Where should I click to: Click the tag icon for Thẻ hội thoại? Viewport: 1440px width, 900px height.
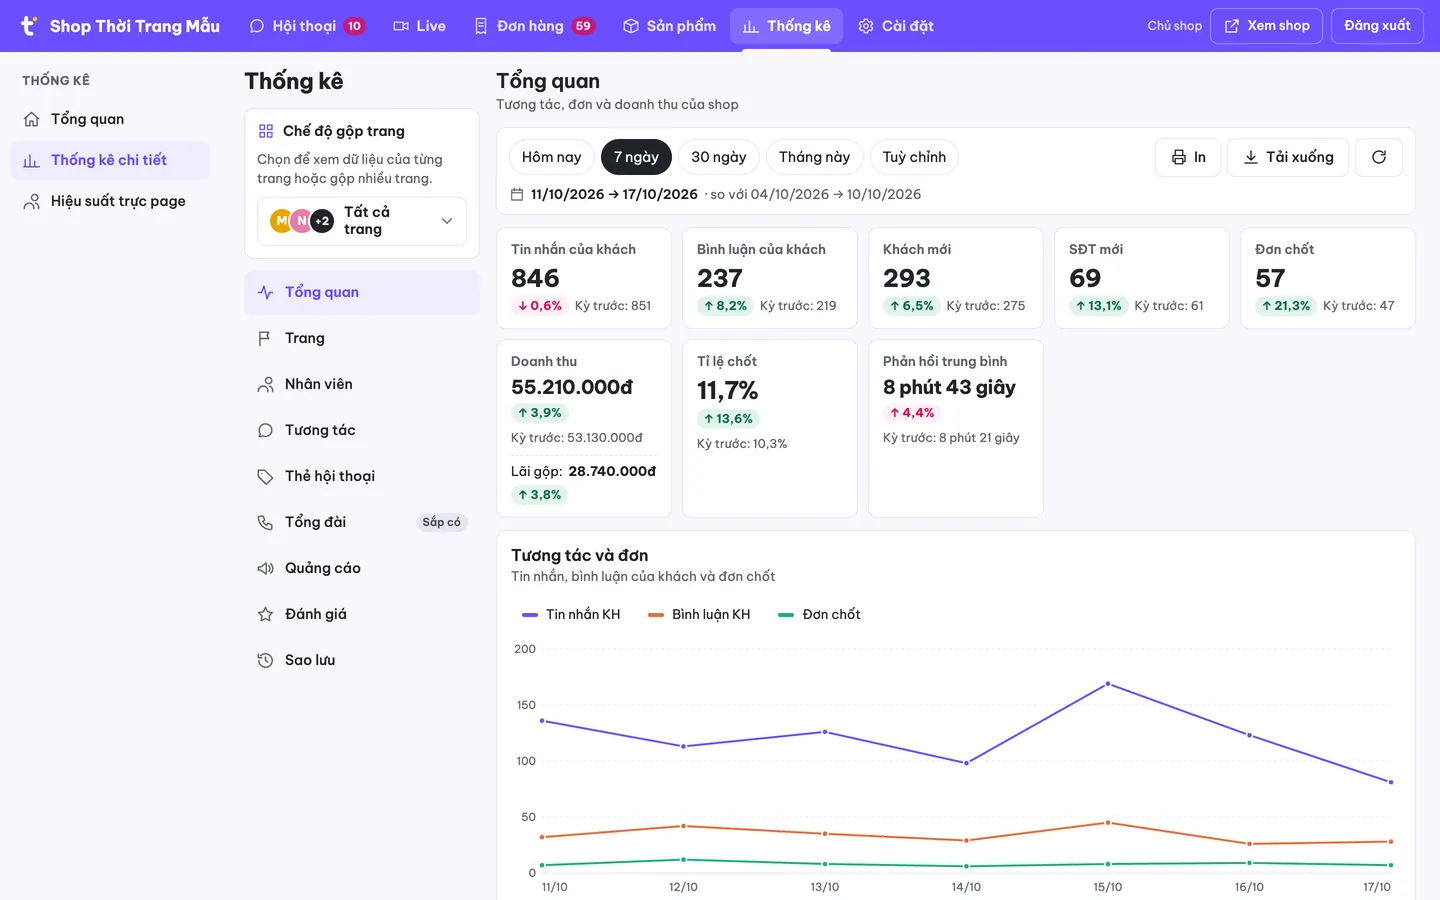point(265,476)
